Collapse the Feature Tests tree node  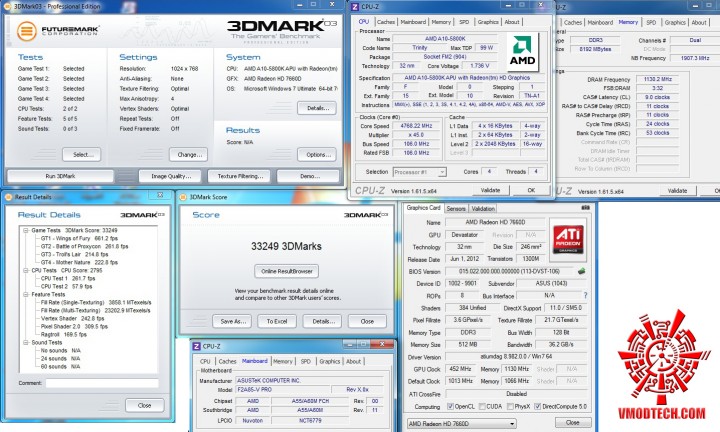coord(26,294)
